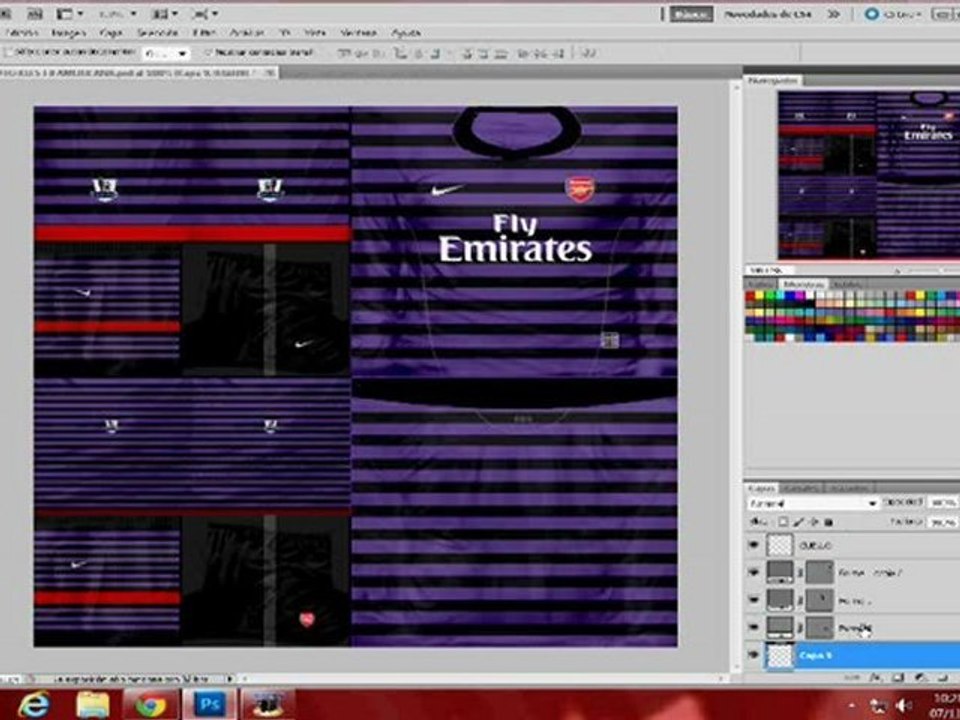Open the Análisis menu

(246, 32)
